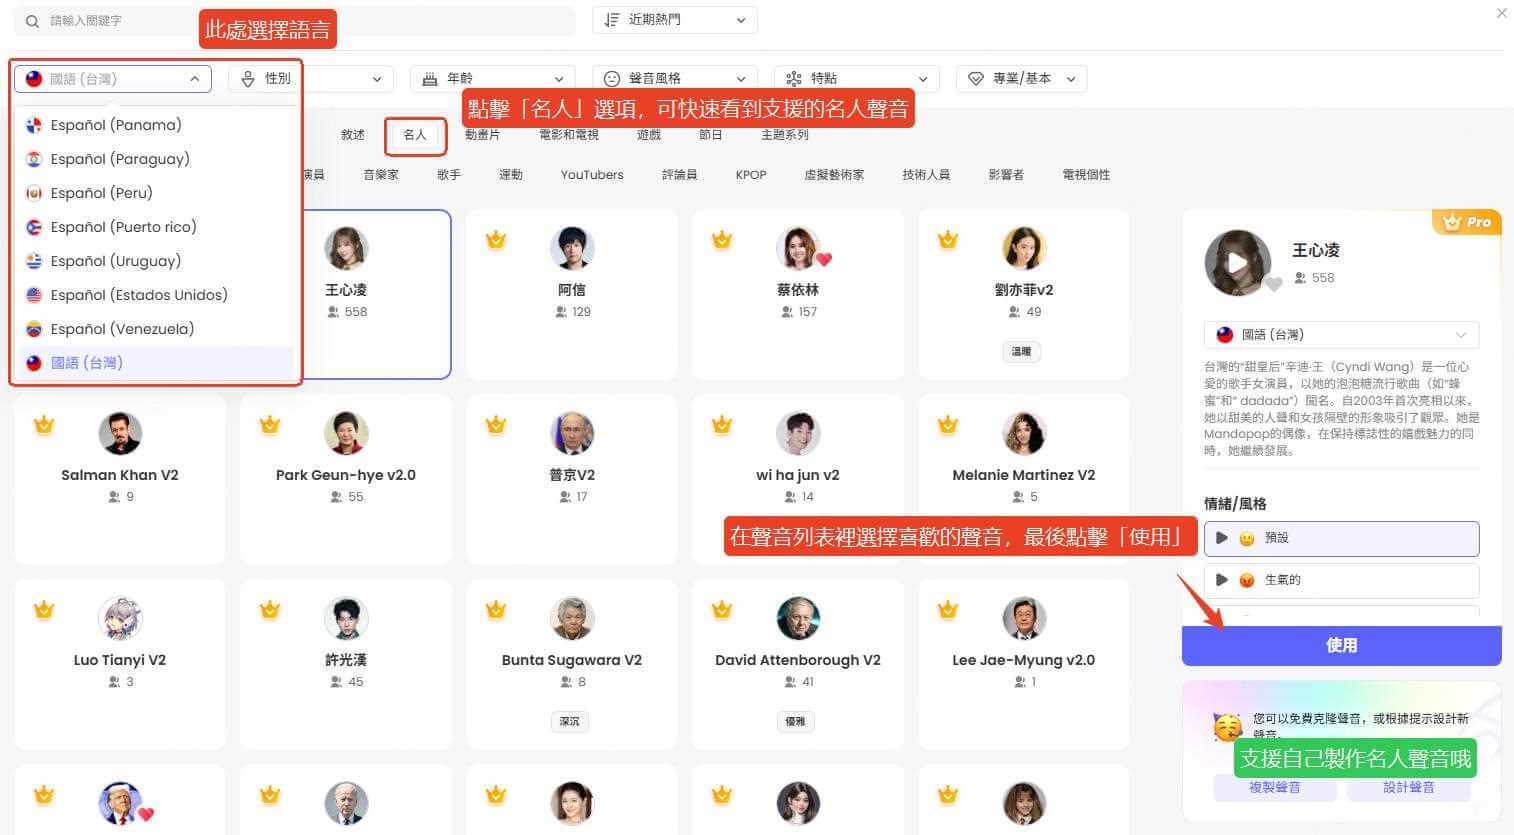Screen dimensions: 1514x835
Task: Select the 許光漢 voice avatar
Action: pyautogui.click(x=346, y=619)
